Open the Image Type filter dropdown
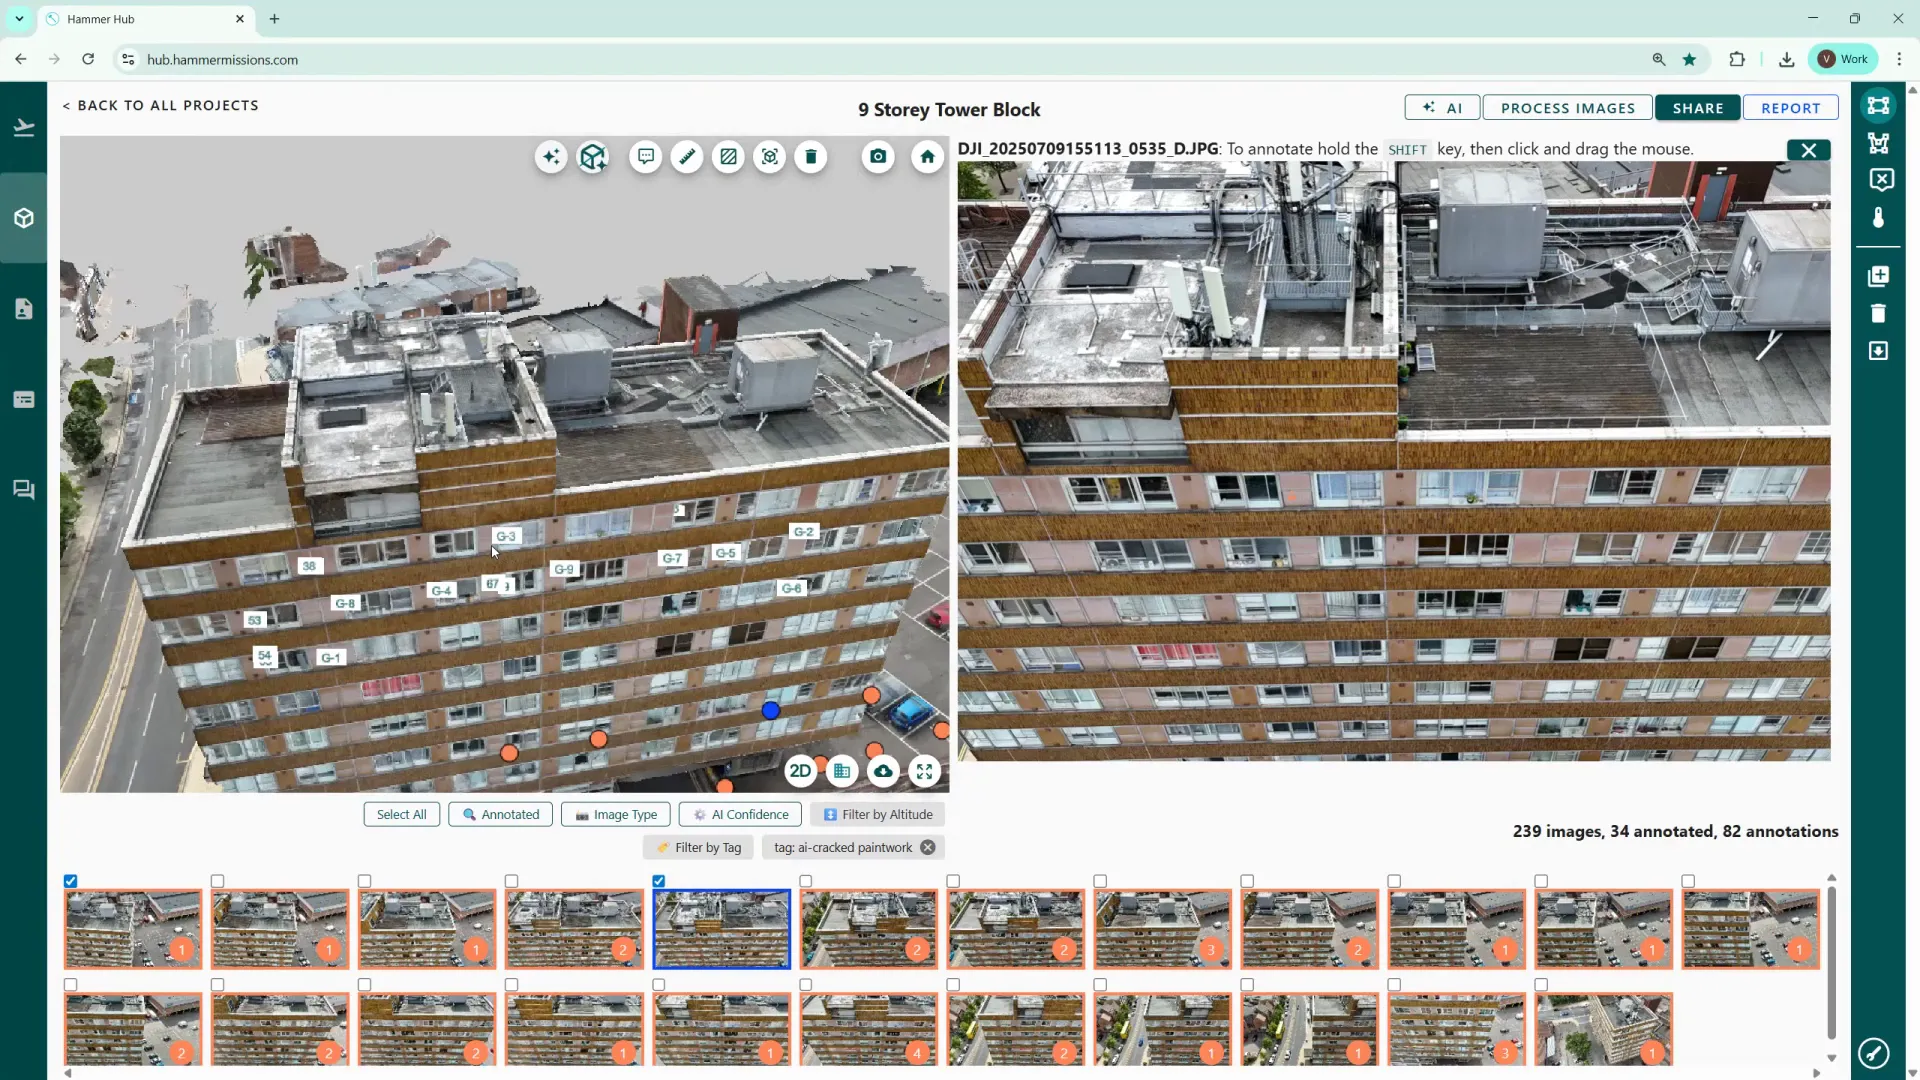1920x1080 pixels. [616, 815]
